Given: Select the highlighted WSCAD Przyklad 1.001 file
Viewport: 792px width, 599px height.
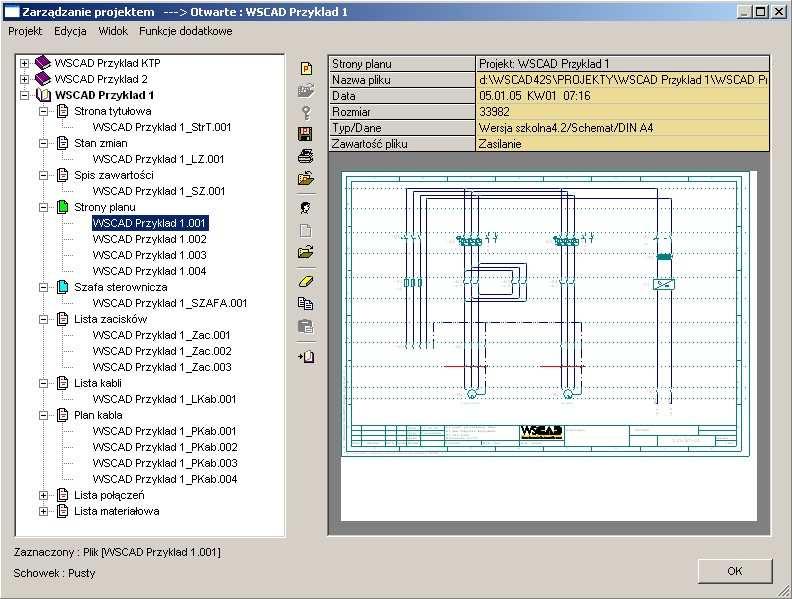Looking at the screenshot, I should point(150,223).
